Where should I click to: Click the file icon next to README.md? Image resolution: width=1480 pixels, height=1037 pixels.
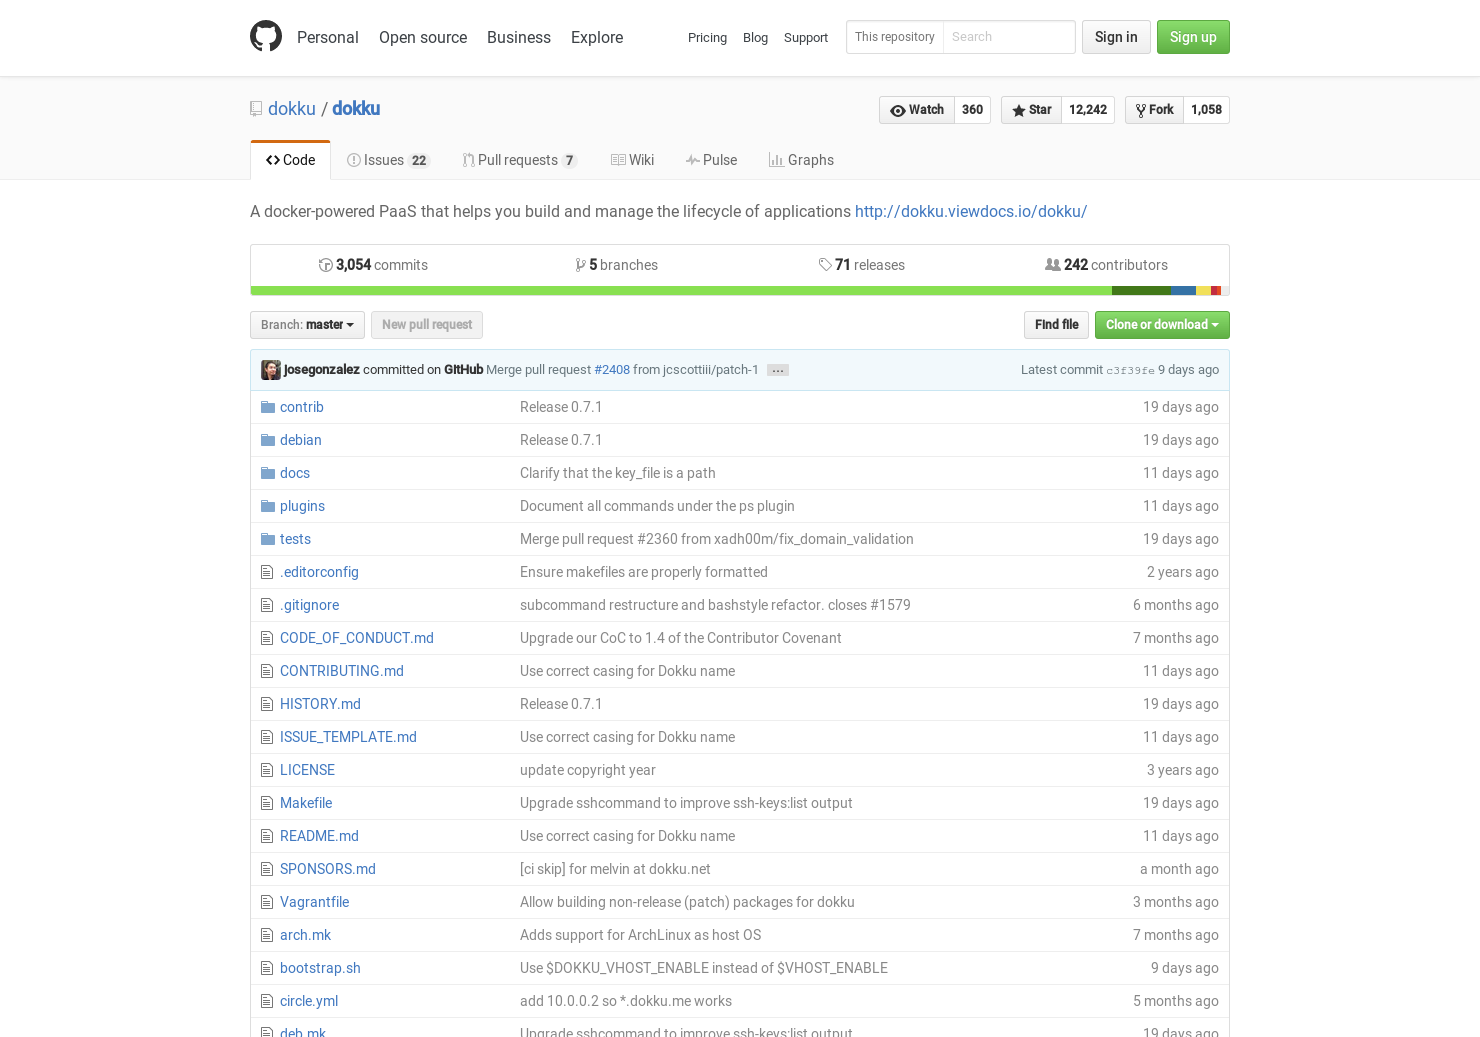coord(267,836)
